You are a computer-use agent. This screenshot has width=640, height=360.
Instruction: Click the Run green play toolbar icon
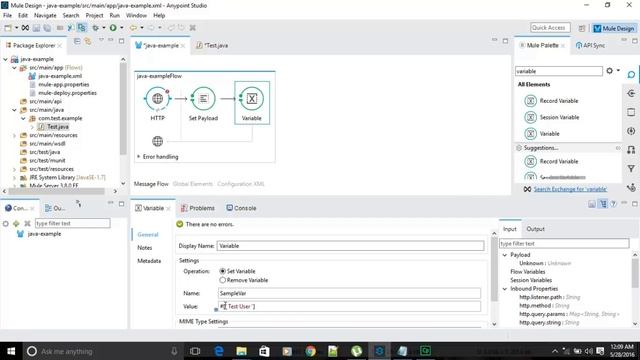(113, 28)
